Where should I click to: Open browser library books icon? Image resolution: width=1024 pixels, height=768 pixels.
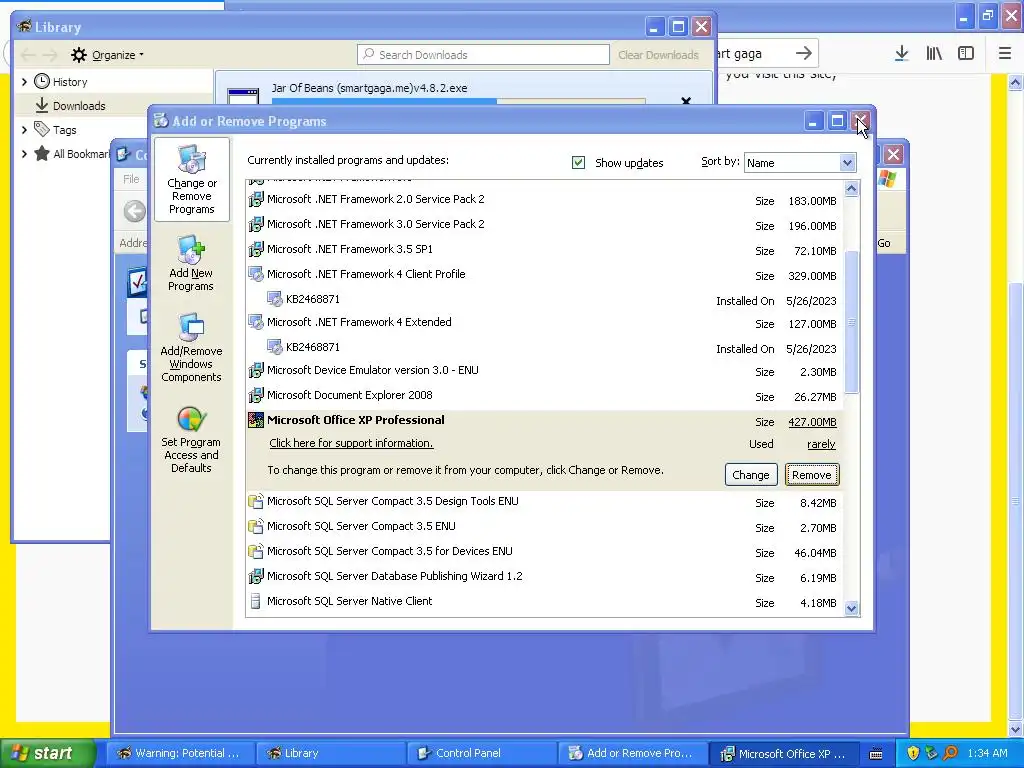pos(934,54)
